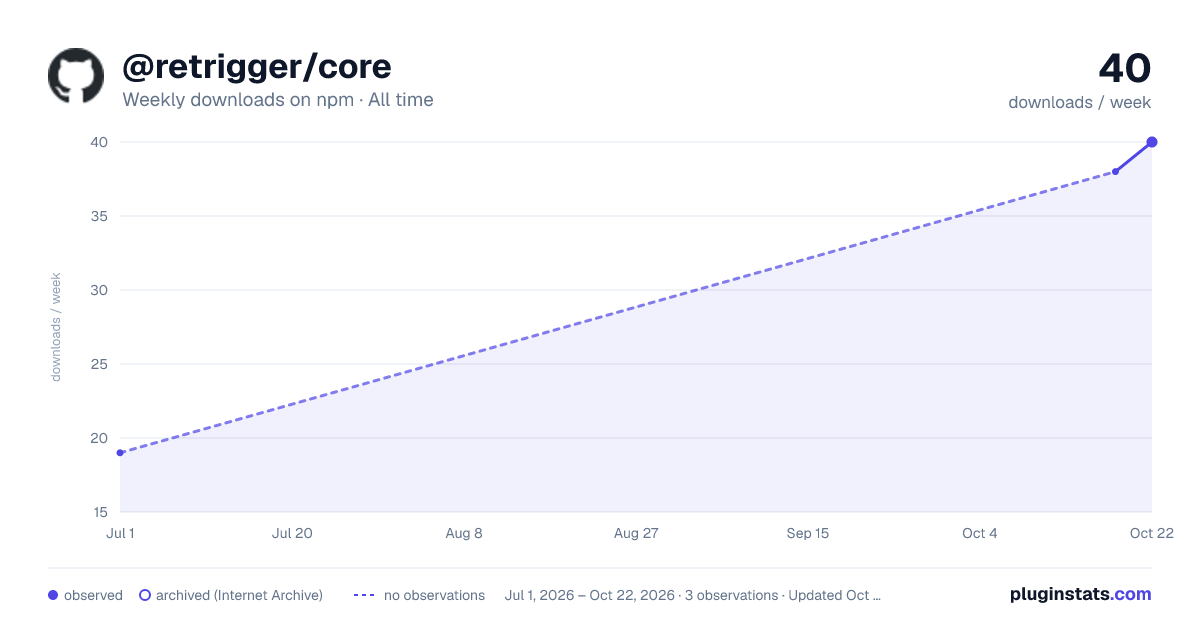This screenshot has width=1200, height=630.
Task: Click the y-axis tick label 35
Action: click(x=99, y=216)
